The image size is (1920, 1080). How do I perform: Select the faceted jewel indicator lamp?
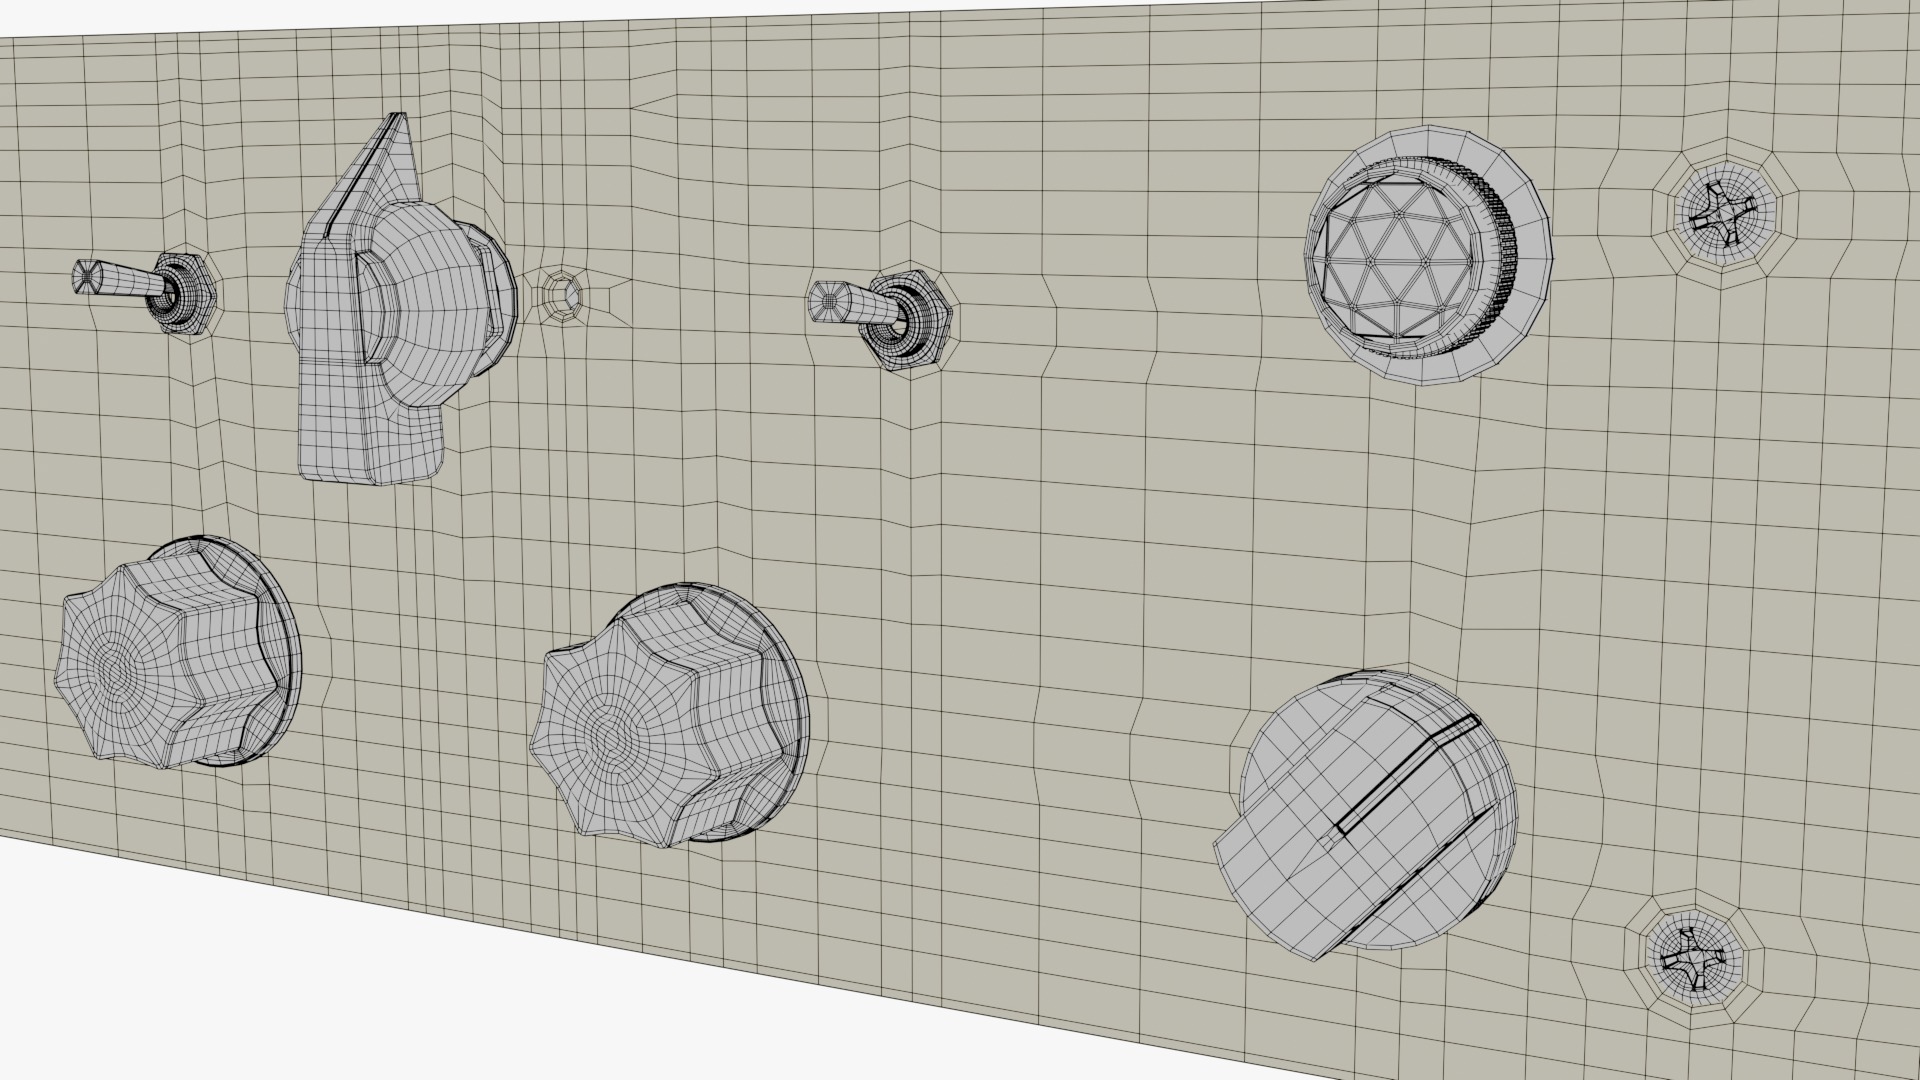tap(1428, 254)
